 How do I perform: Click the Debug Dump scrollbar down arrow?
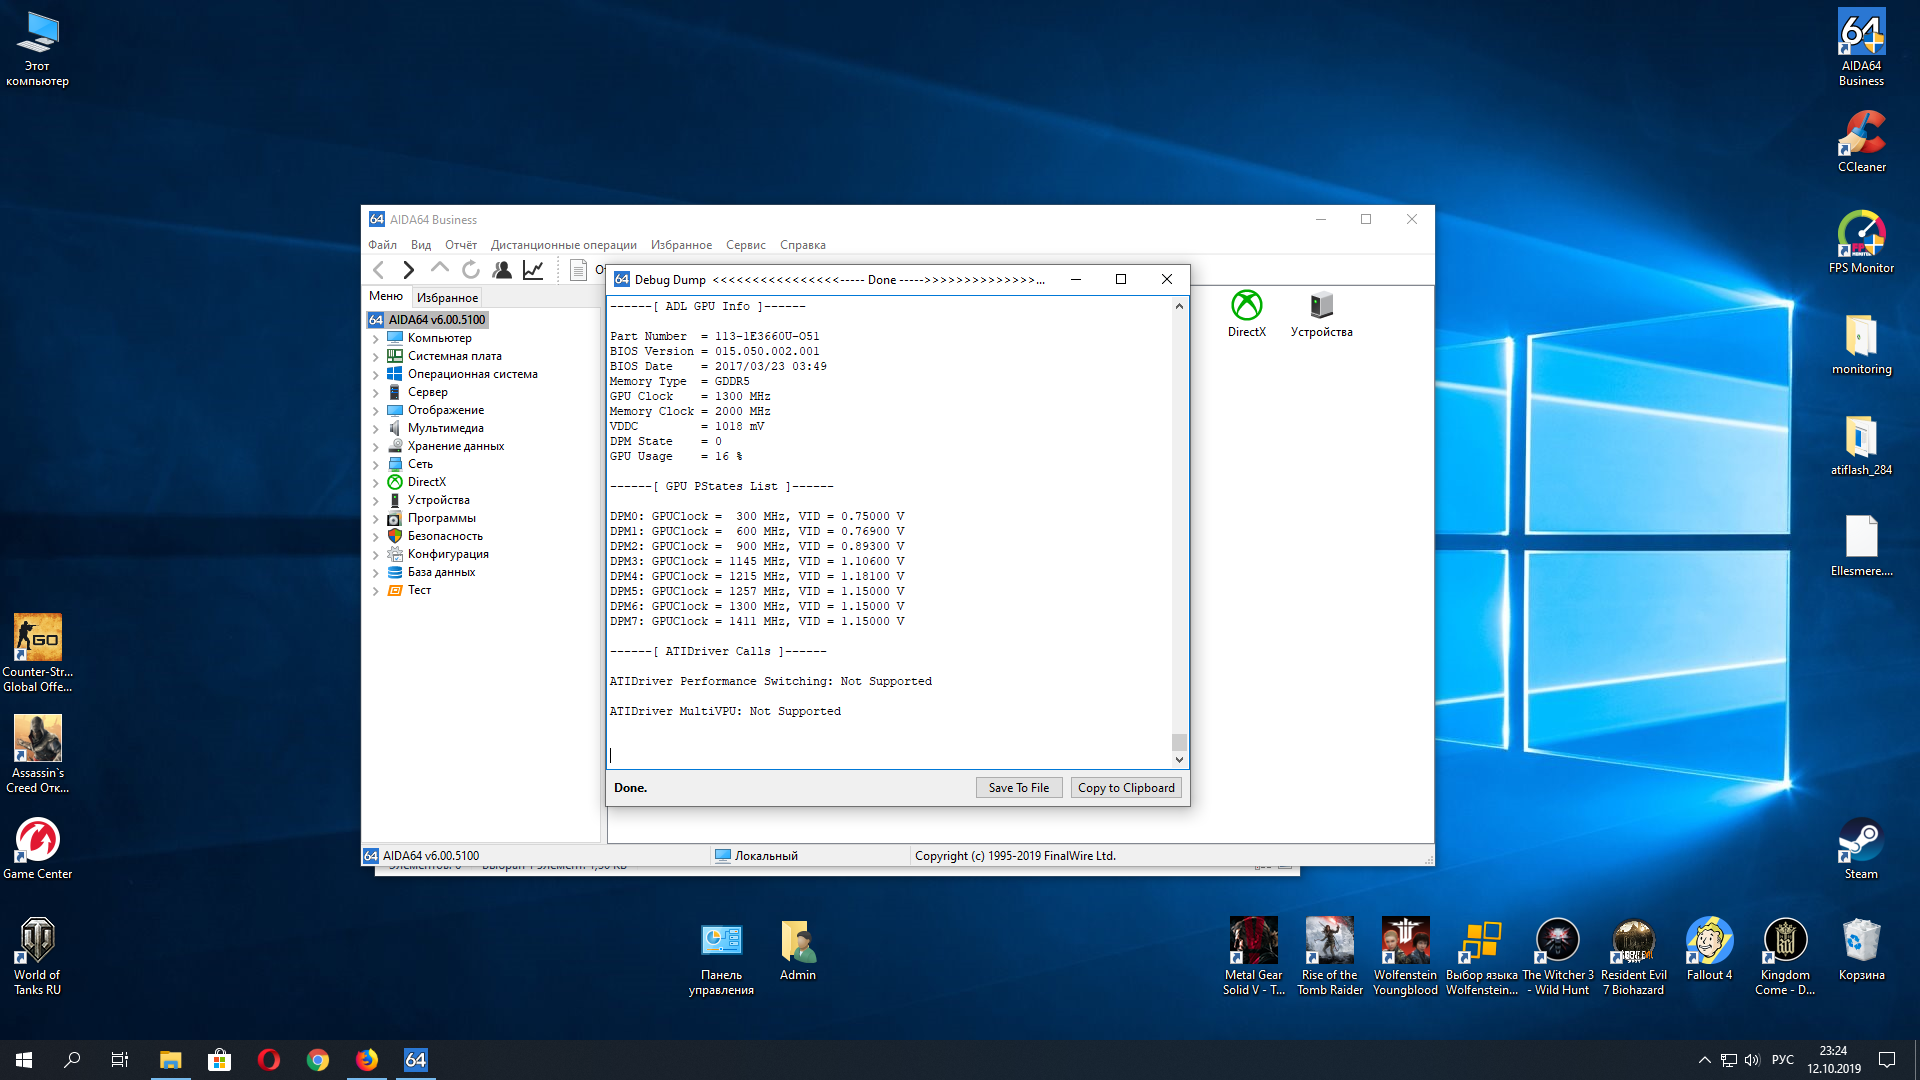tap(1179, 760)
